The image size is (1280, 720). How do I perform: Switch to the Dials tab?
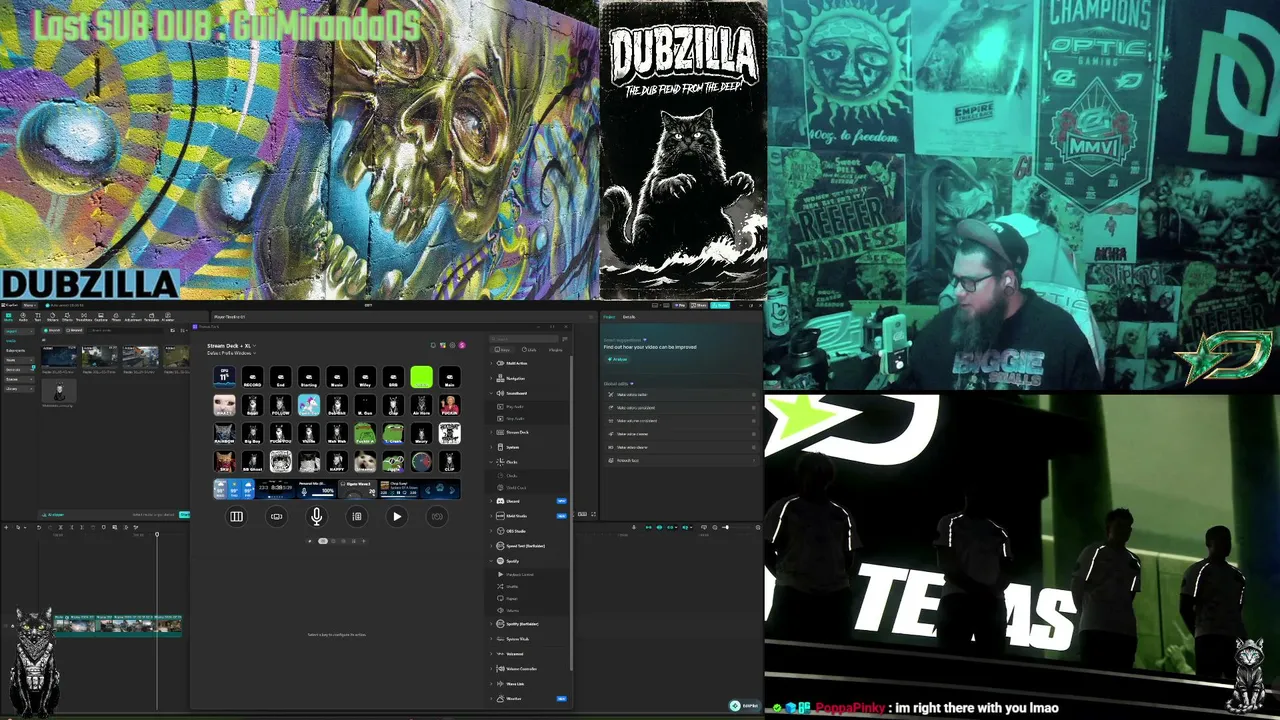(529, 350)
